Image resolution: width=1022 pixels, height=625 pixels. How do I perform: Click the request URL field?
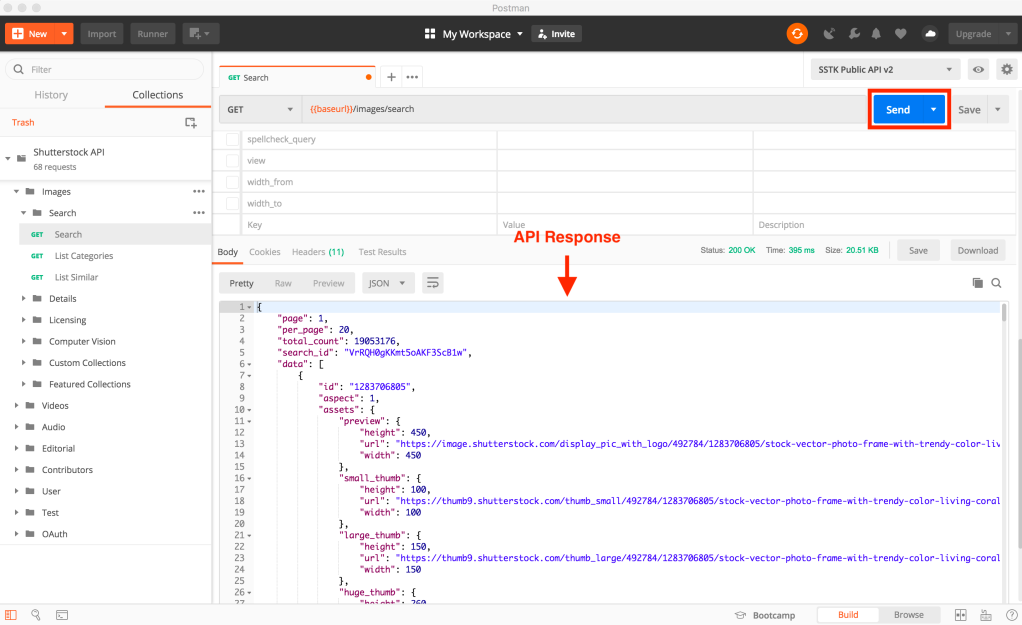[584, 109]
